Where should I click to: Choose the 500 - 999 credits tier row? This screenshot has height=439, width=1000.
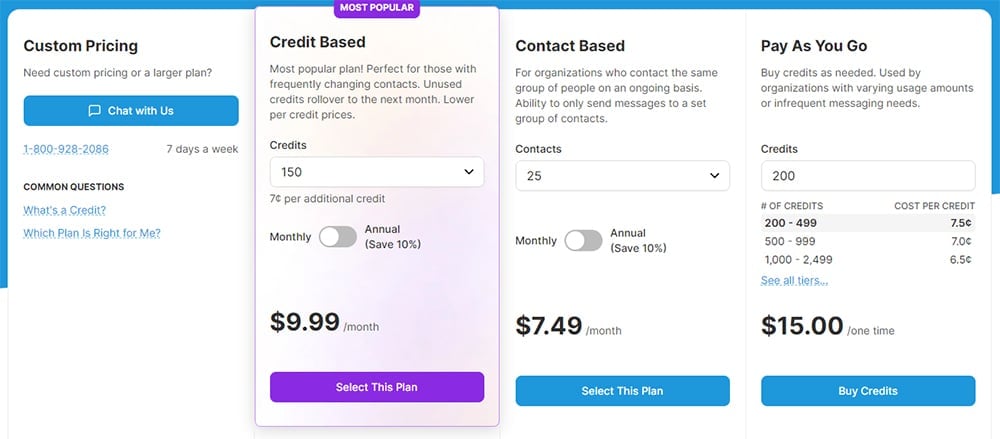(867, 241)
